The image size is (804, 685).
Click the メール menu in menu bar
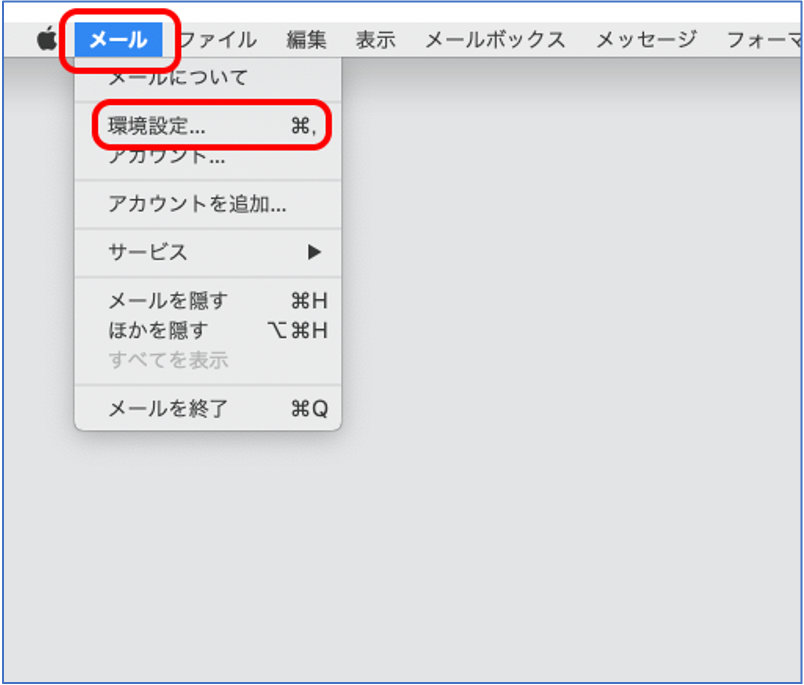point(118,39)
